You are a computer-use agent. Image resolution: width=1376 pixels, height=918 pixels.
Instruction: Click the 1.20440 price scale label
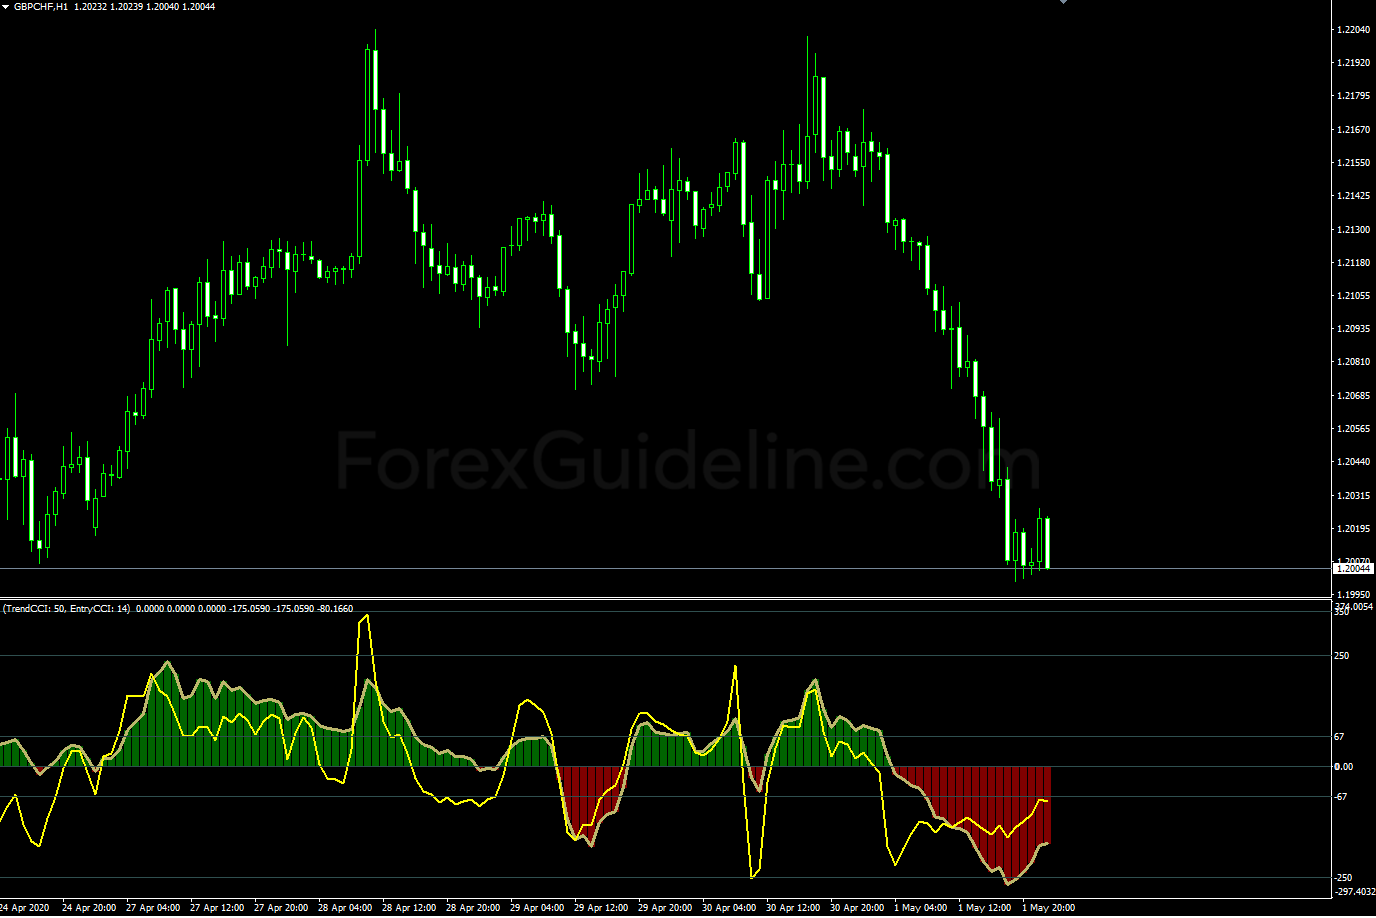pyautogui.click(x=1353, y=461)
